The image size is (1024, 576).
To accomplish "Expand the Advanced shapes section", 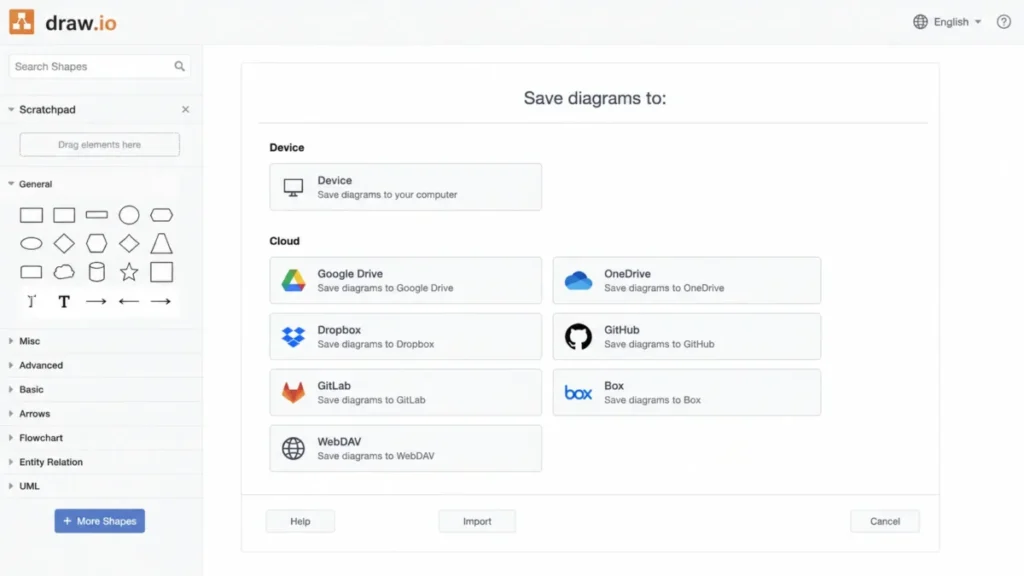I will tap(11, 365).
